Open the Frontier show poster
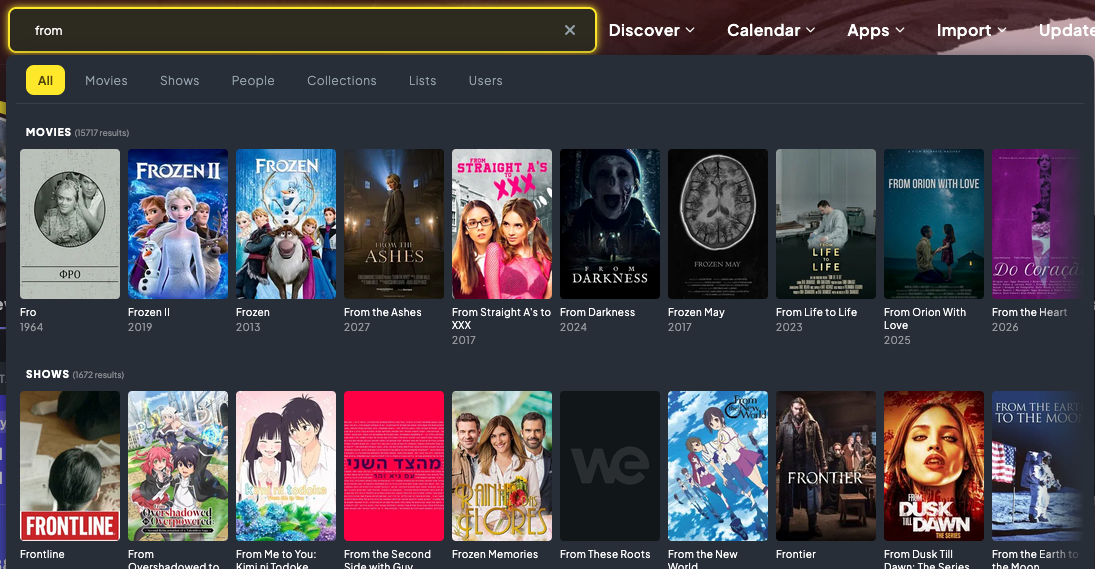Screen dimensions: 1095x569 tap(826, 466)
